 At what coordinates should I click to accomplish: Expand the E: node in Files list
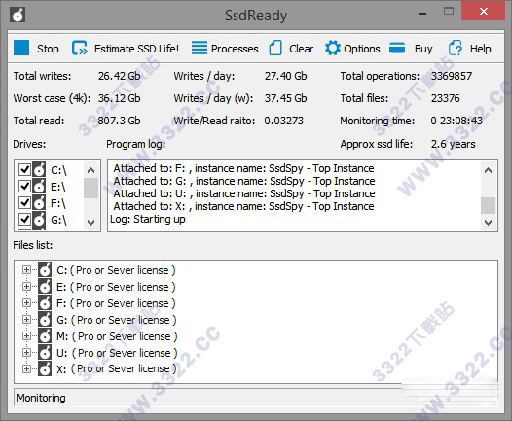pyautogui.click(x=26, y=286)
